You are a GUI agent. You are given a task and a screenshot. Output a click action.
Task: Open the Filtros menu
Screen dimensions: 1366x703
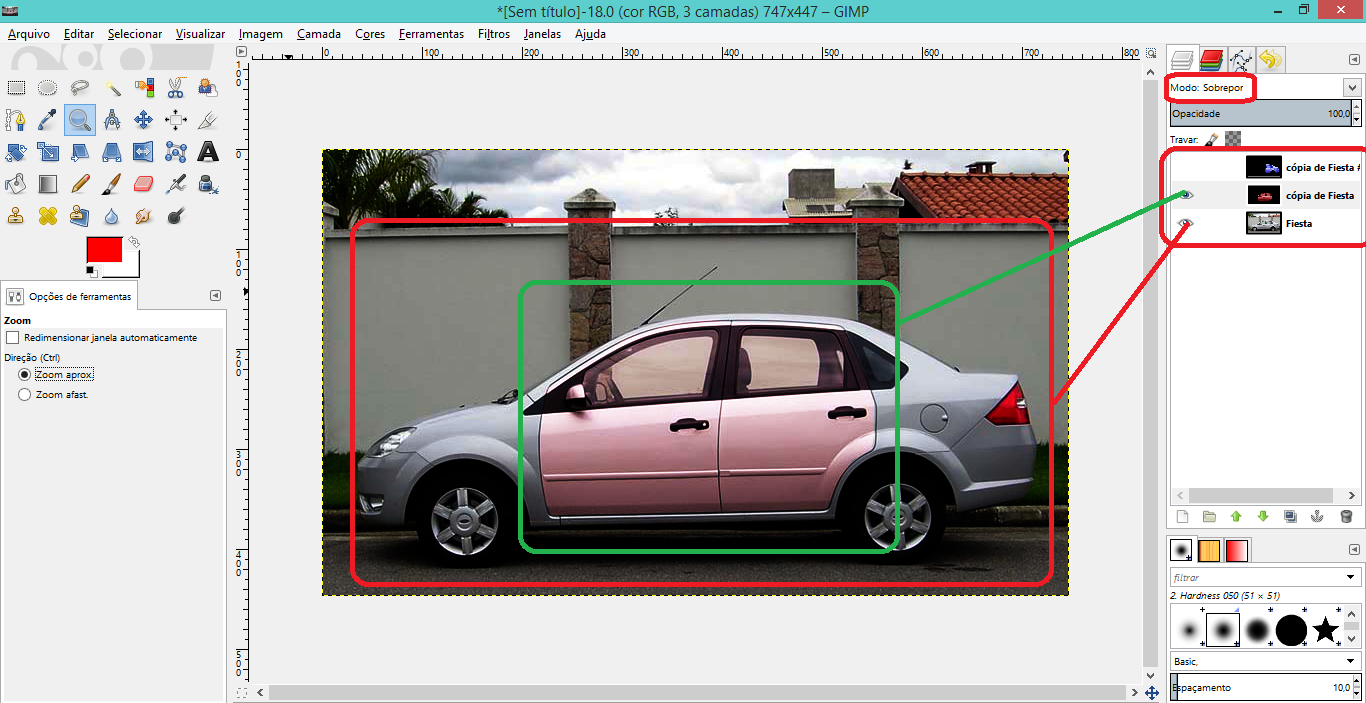click(x=494, y=34)
